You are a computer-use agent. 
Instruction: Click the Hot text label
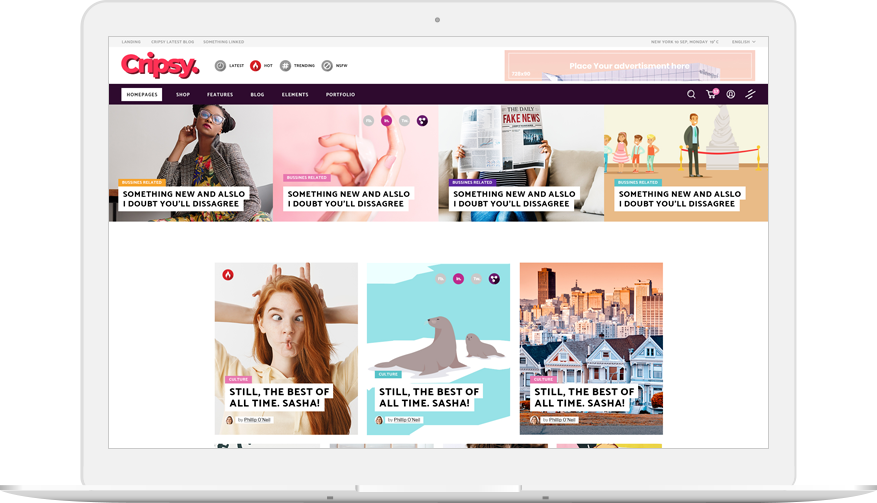pyautogui.click(x=268, y=65)
